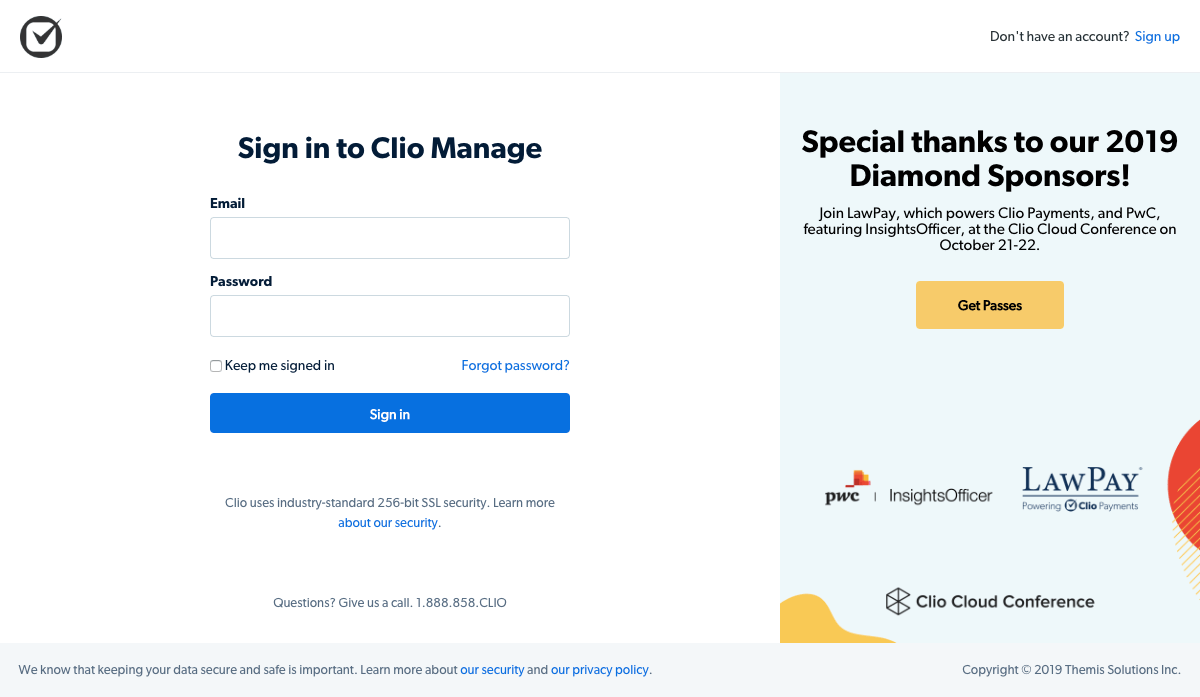Click the Clio checkmark logo in the header
1200x697 pixels.
40,36
